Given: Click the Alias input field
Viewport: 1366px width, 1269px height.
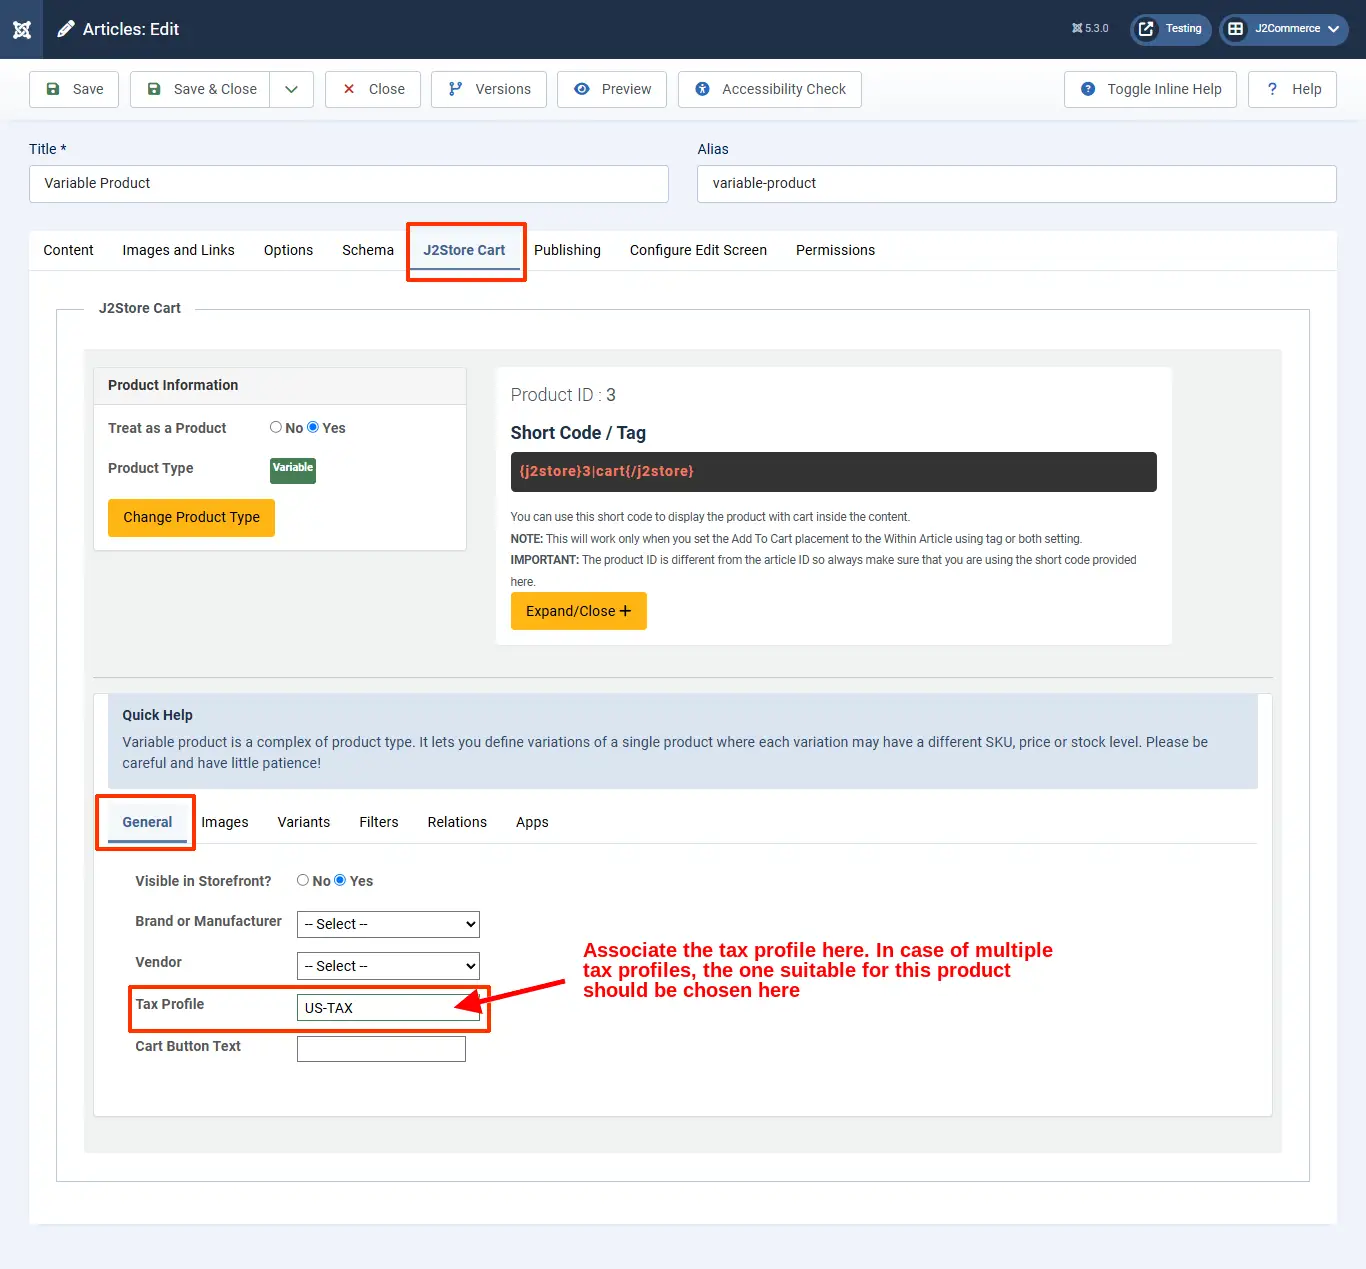Looking at the screenshot, I should [1017, 184].
